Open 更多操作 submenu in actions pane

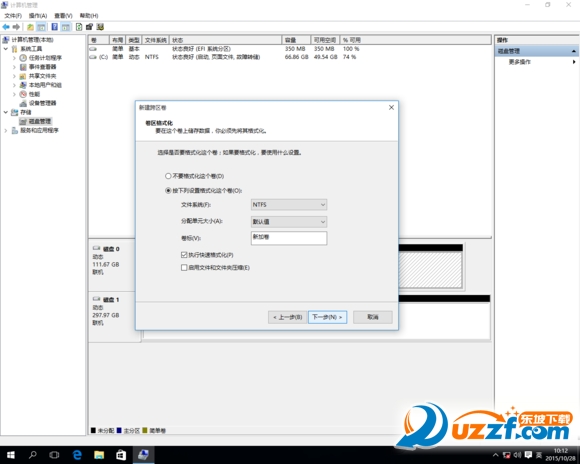536,62
